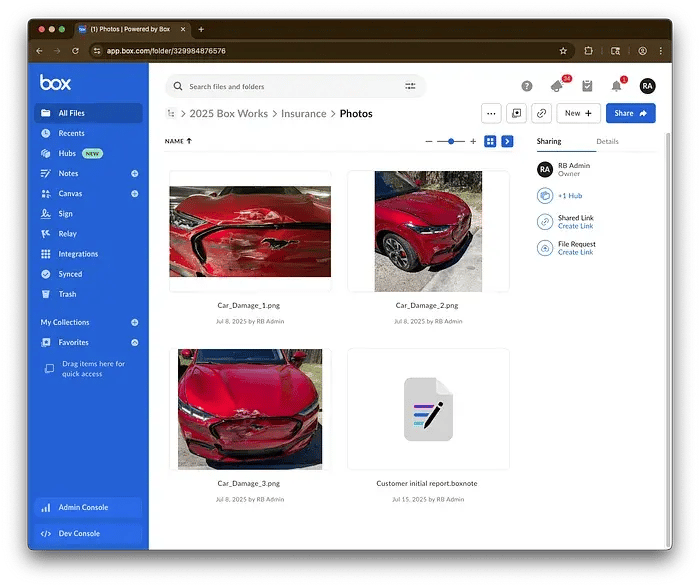Navigate to Insurance breadcrumb
Screen dimensions: 700x587
pyautogui.click(x=304, y=113)
